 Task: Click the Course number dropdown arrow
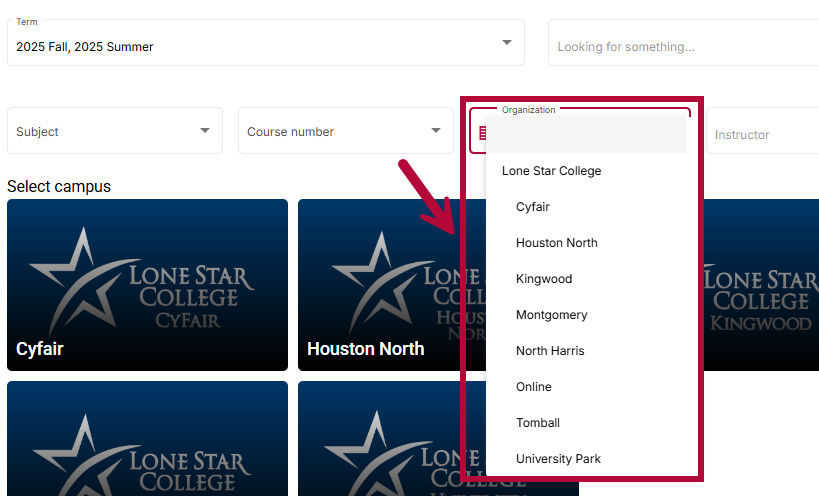[436, 131]
